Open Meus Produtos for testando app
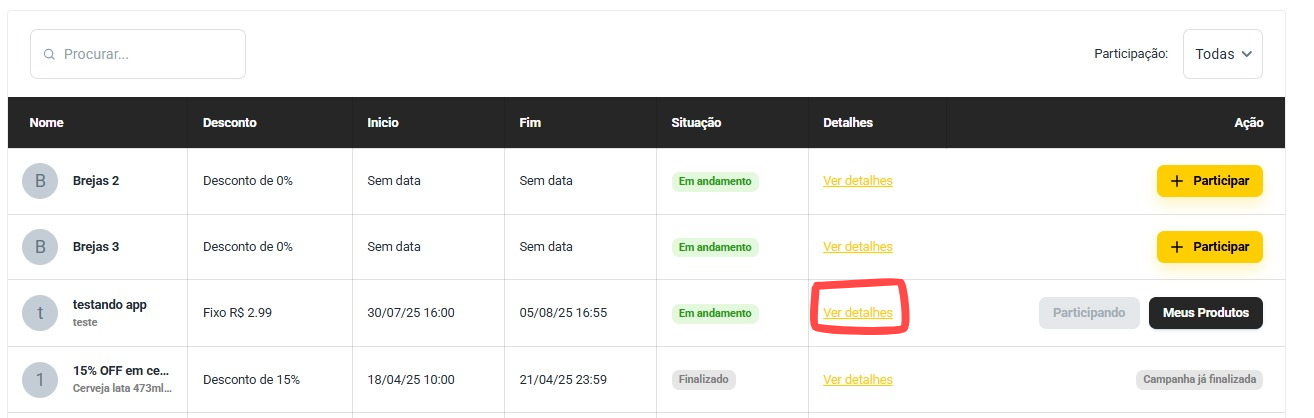1314x418 pixels. click(1206, 313)
